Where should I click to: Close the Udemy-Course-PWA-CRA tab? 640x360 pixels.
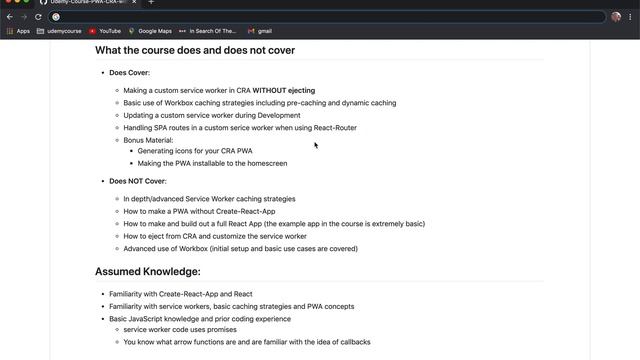[x=134, y=2]
